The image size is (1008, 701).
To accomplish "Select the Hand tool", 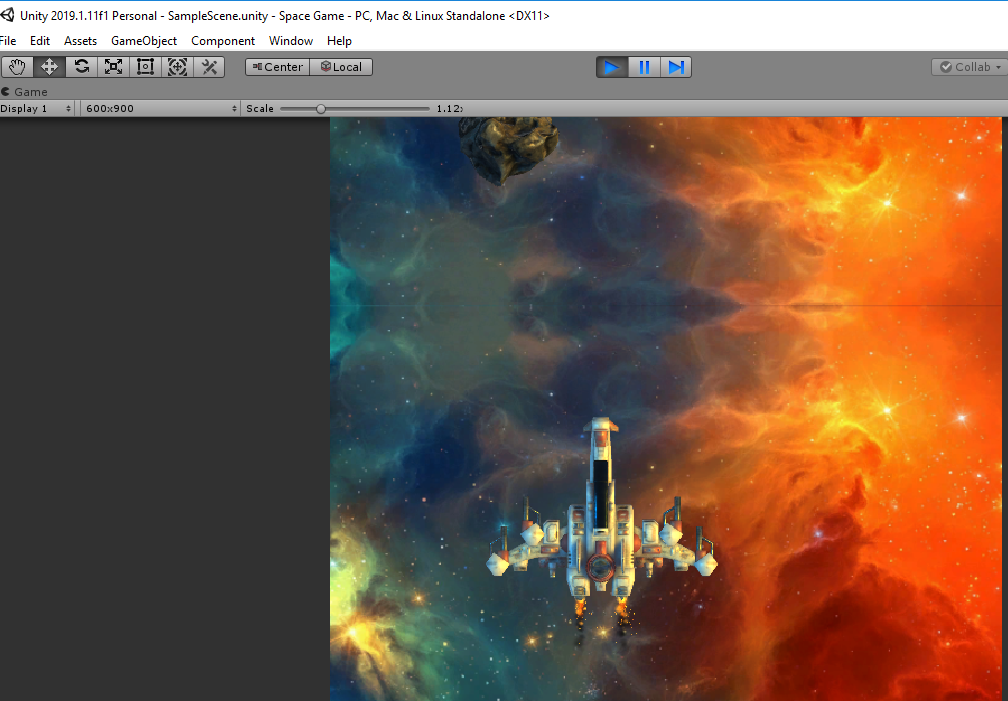I will point(17,67).
